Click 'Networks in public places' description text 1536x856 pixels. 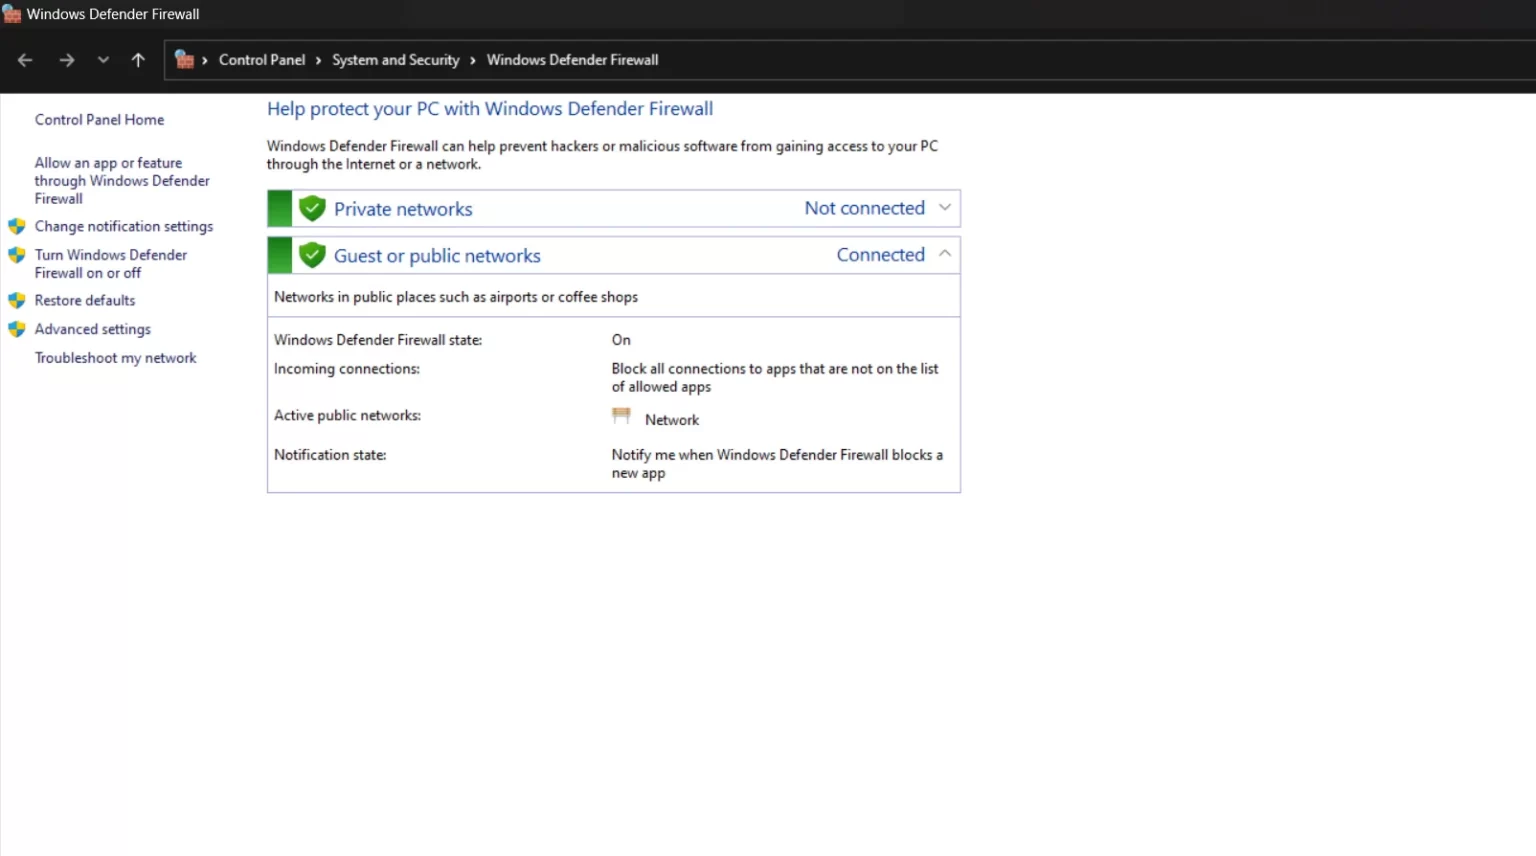pos(456,297)
